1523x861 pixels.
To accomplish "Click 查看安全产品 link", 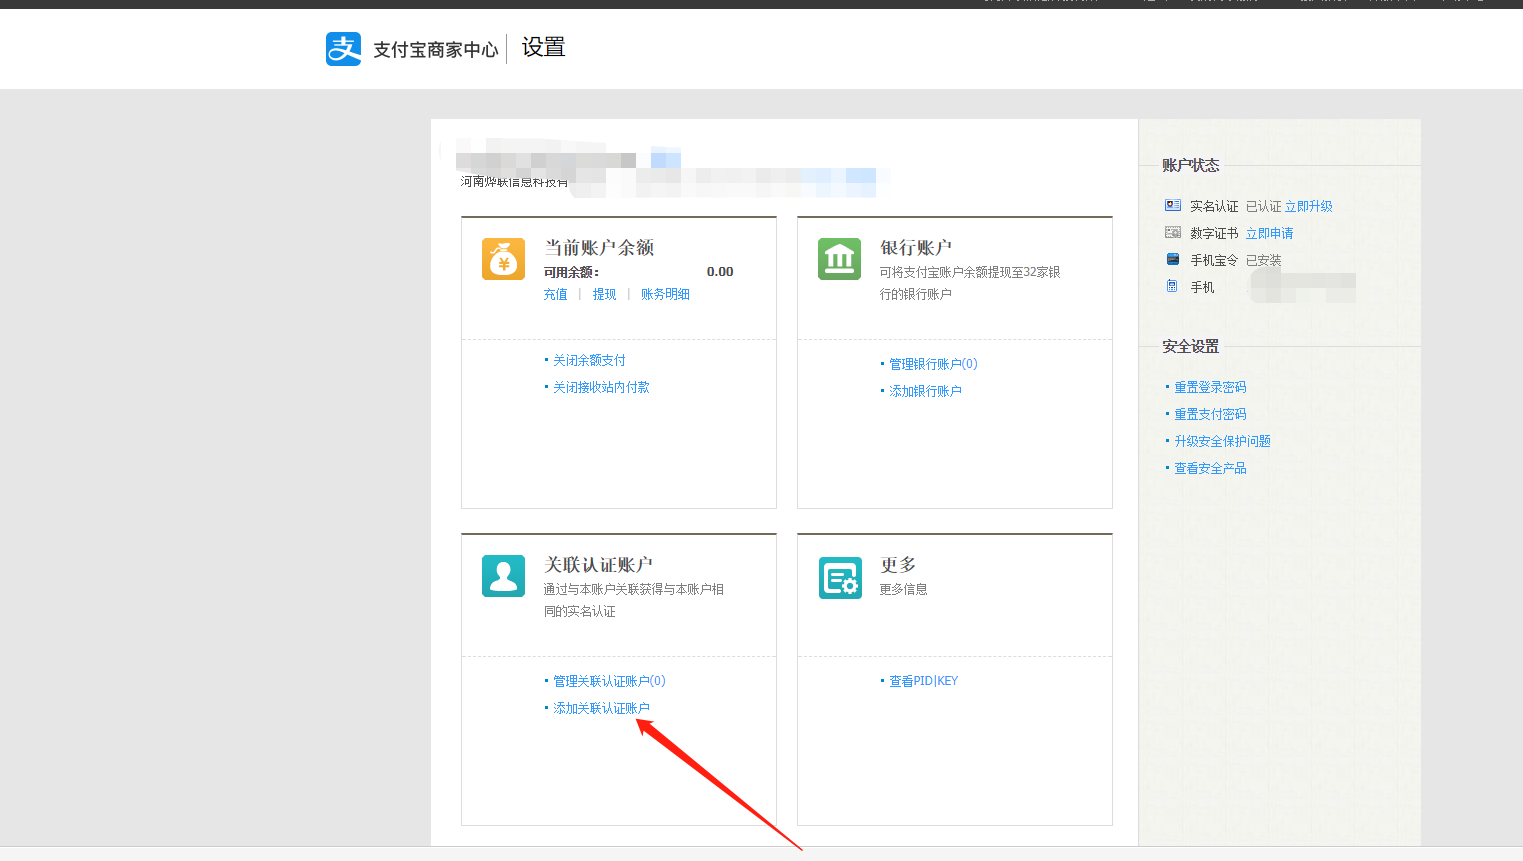I will 1210,468.
